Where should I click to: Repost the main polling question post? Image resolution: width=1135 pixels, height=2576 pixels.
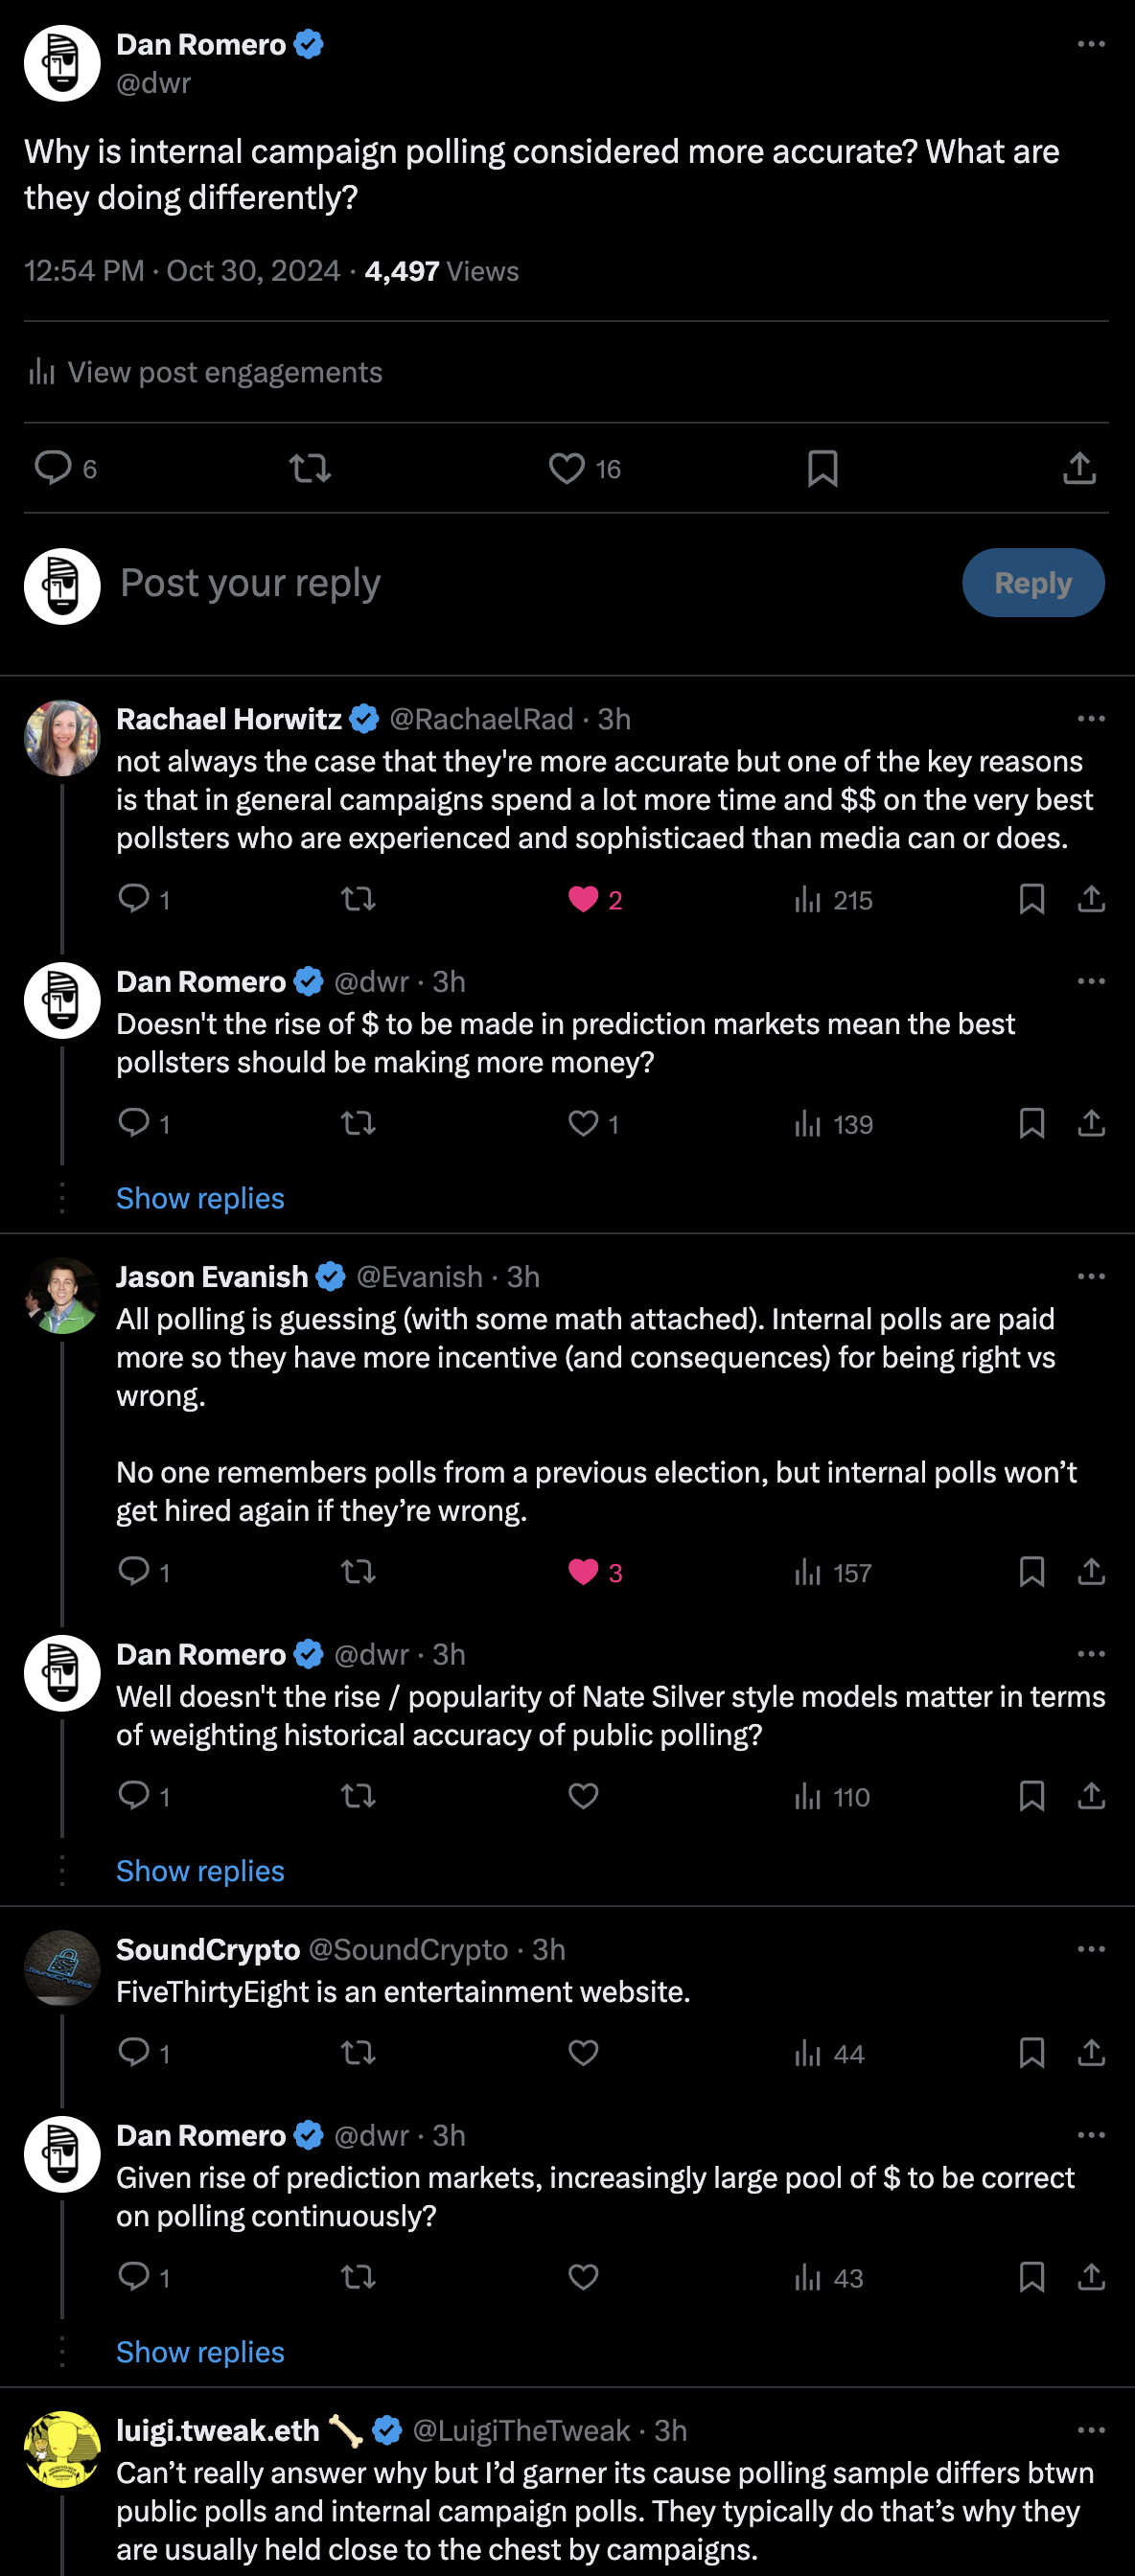click(310, 468)
